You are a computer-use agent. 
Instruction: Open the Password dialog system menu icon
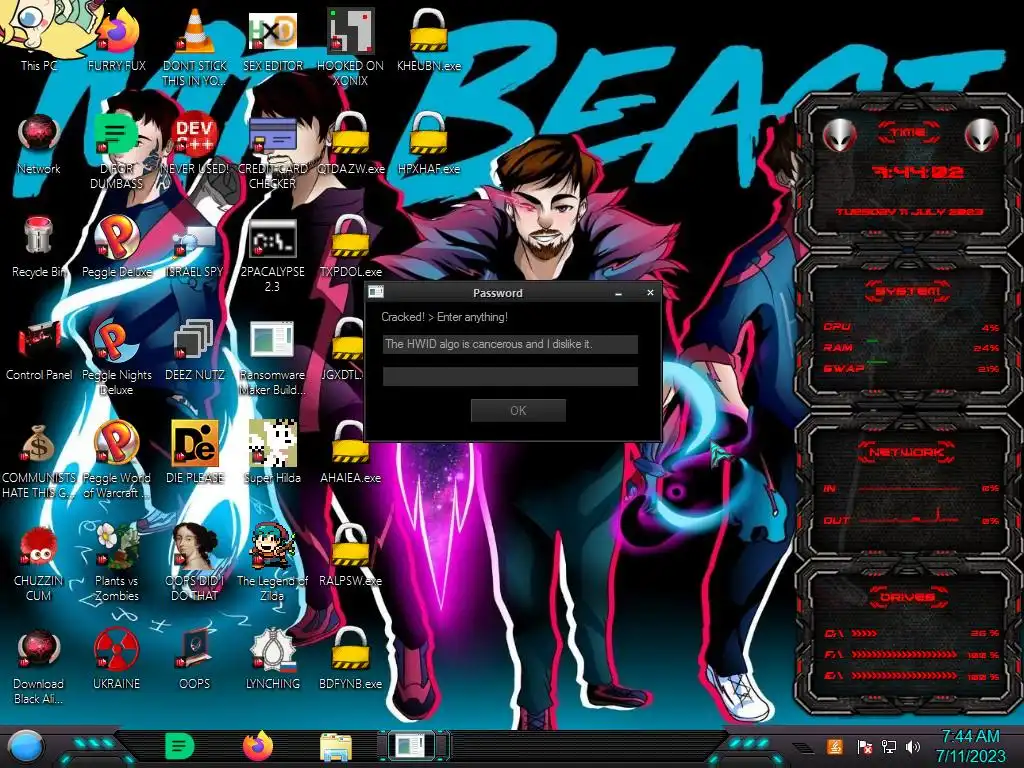pyautogui.click(x=376, y=292)
